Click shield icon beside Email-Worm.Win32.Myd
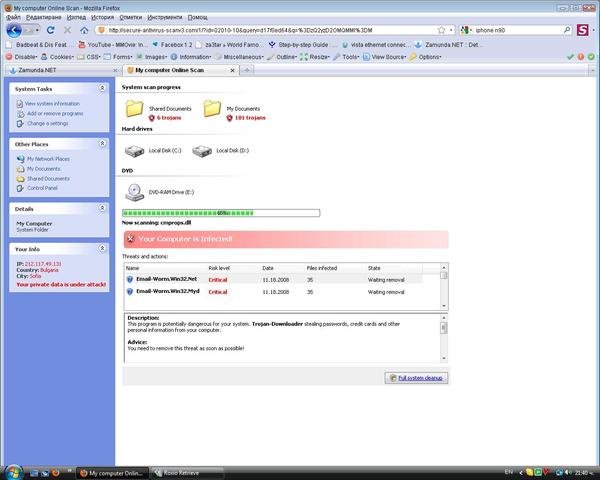The height and width of the screenshot is (480, 600). point(130,292)
